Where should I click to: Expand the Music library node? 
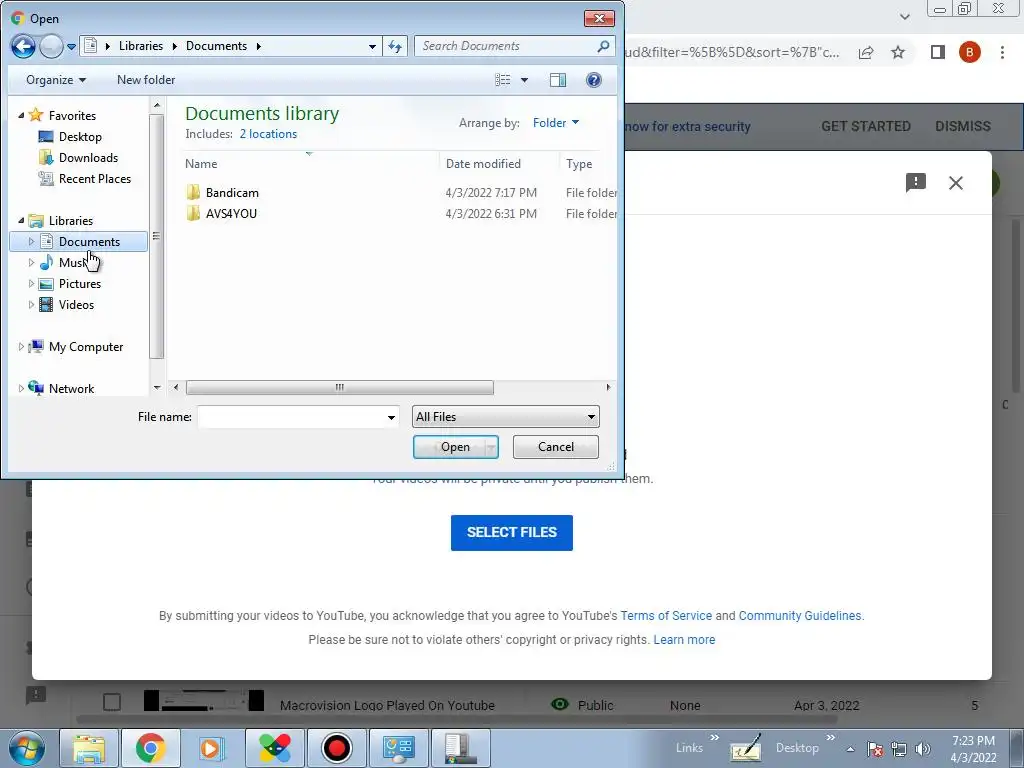31,263
